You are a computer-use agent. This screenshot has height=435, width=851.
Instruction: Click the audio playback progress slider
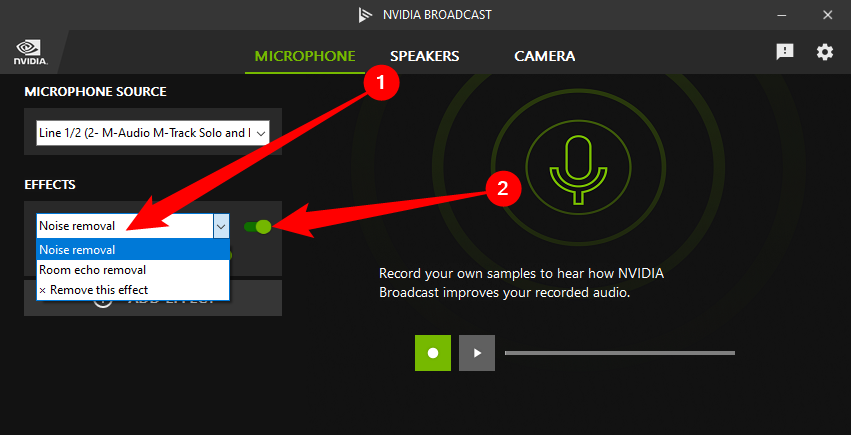620,353
